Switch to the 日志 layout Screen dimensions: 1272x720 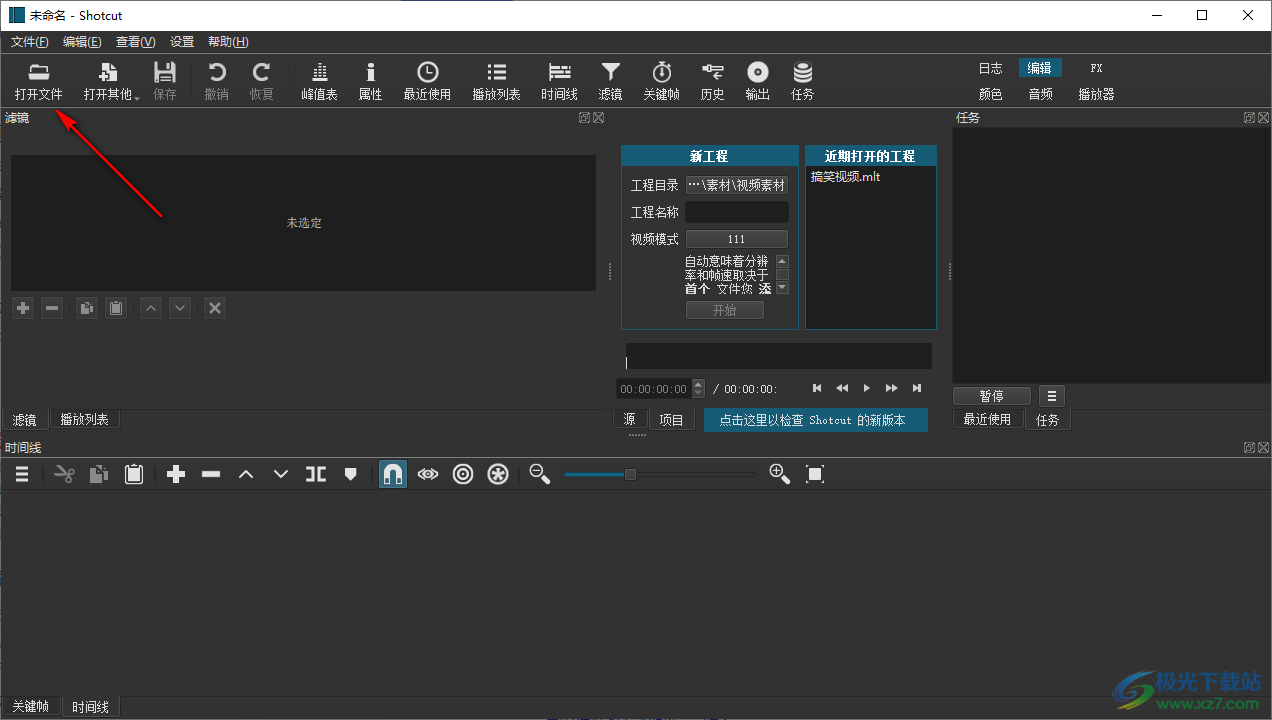(990, 68)
